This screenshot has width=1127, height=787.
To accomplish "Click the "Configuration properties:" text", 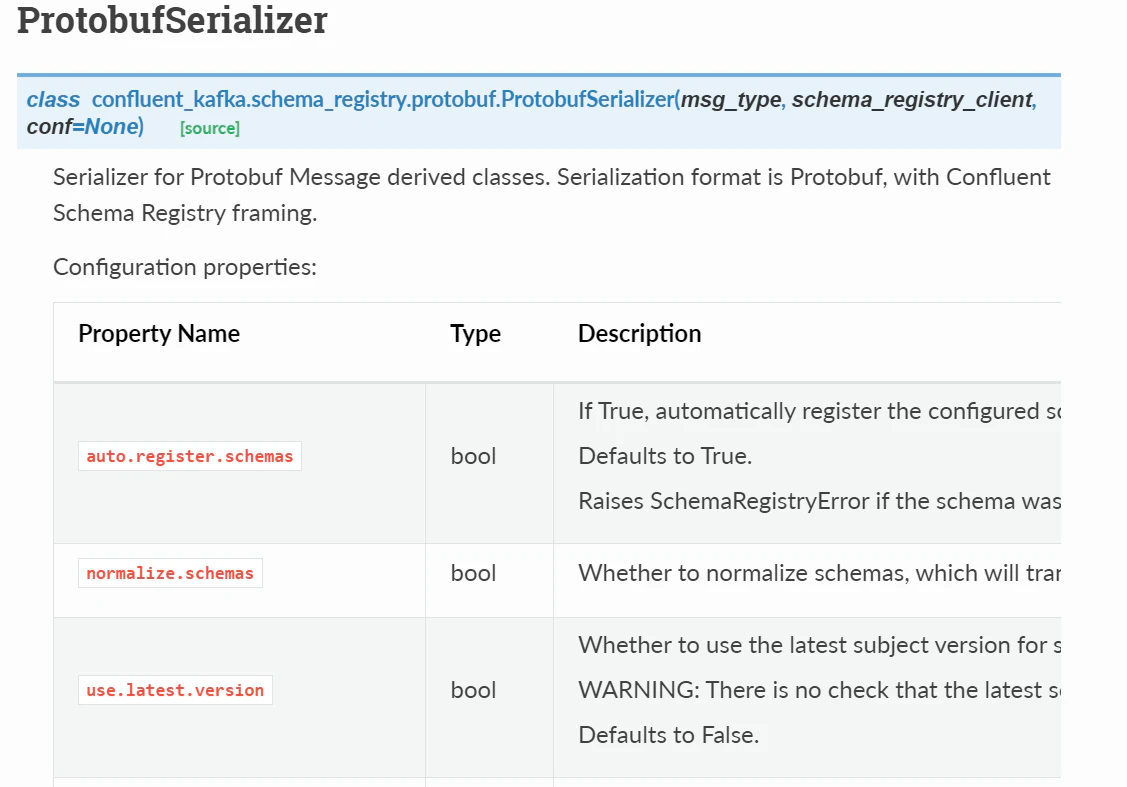I will 185,267.
